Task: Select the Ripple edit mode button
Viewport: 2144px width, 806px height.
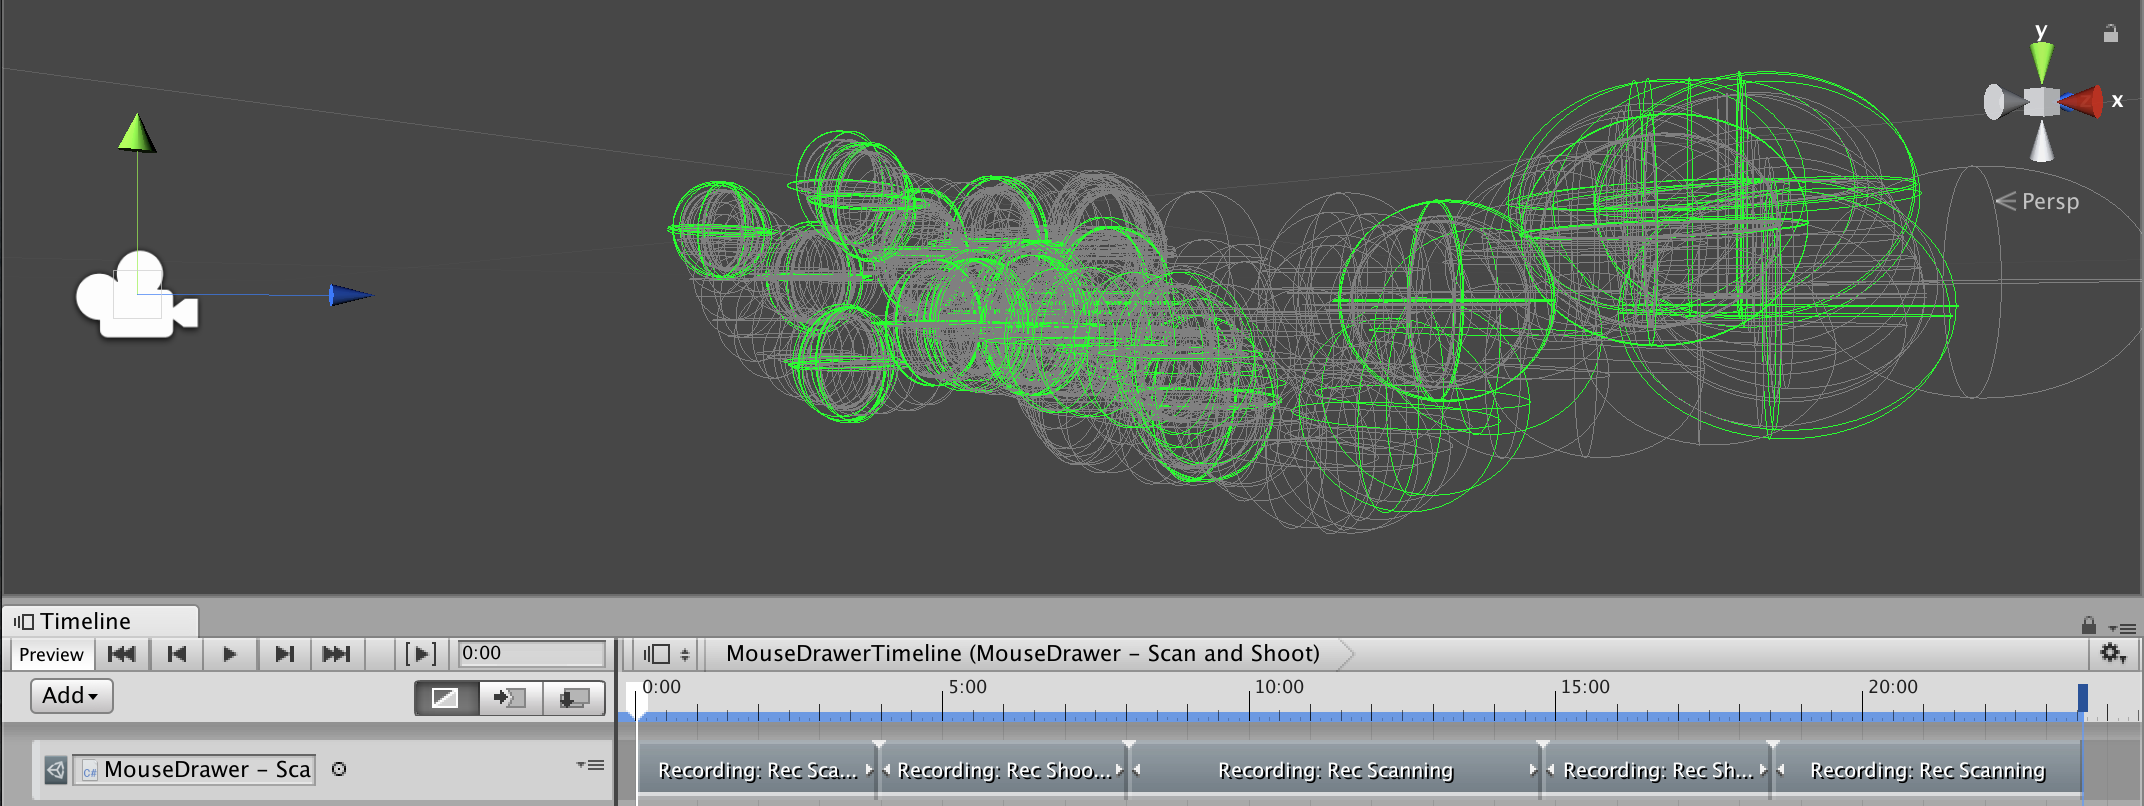Action: (x=510, y=698)
